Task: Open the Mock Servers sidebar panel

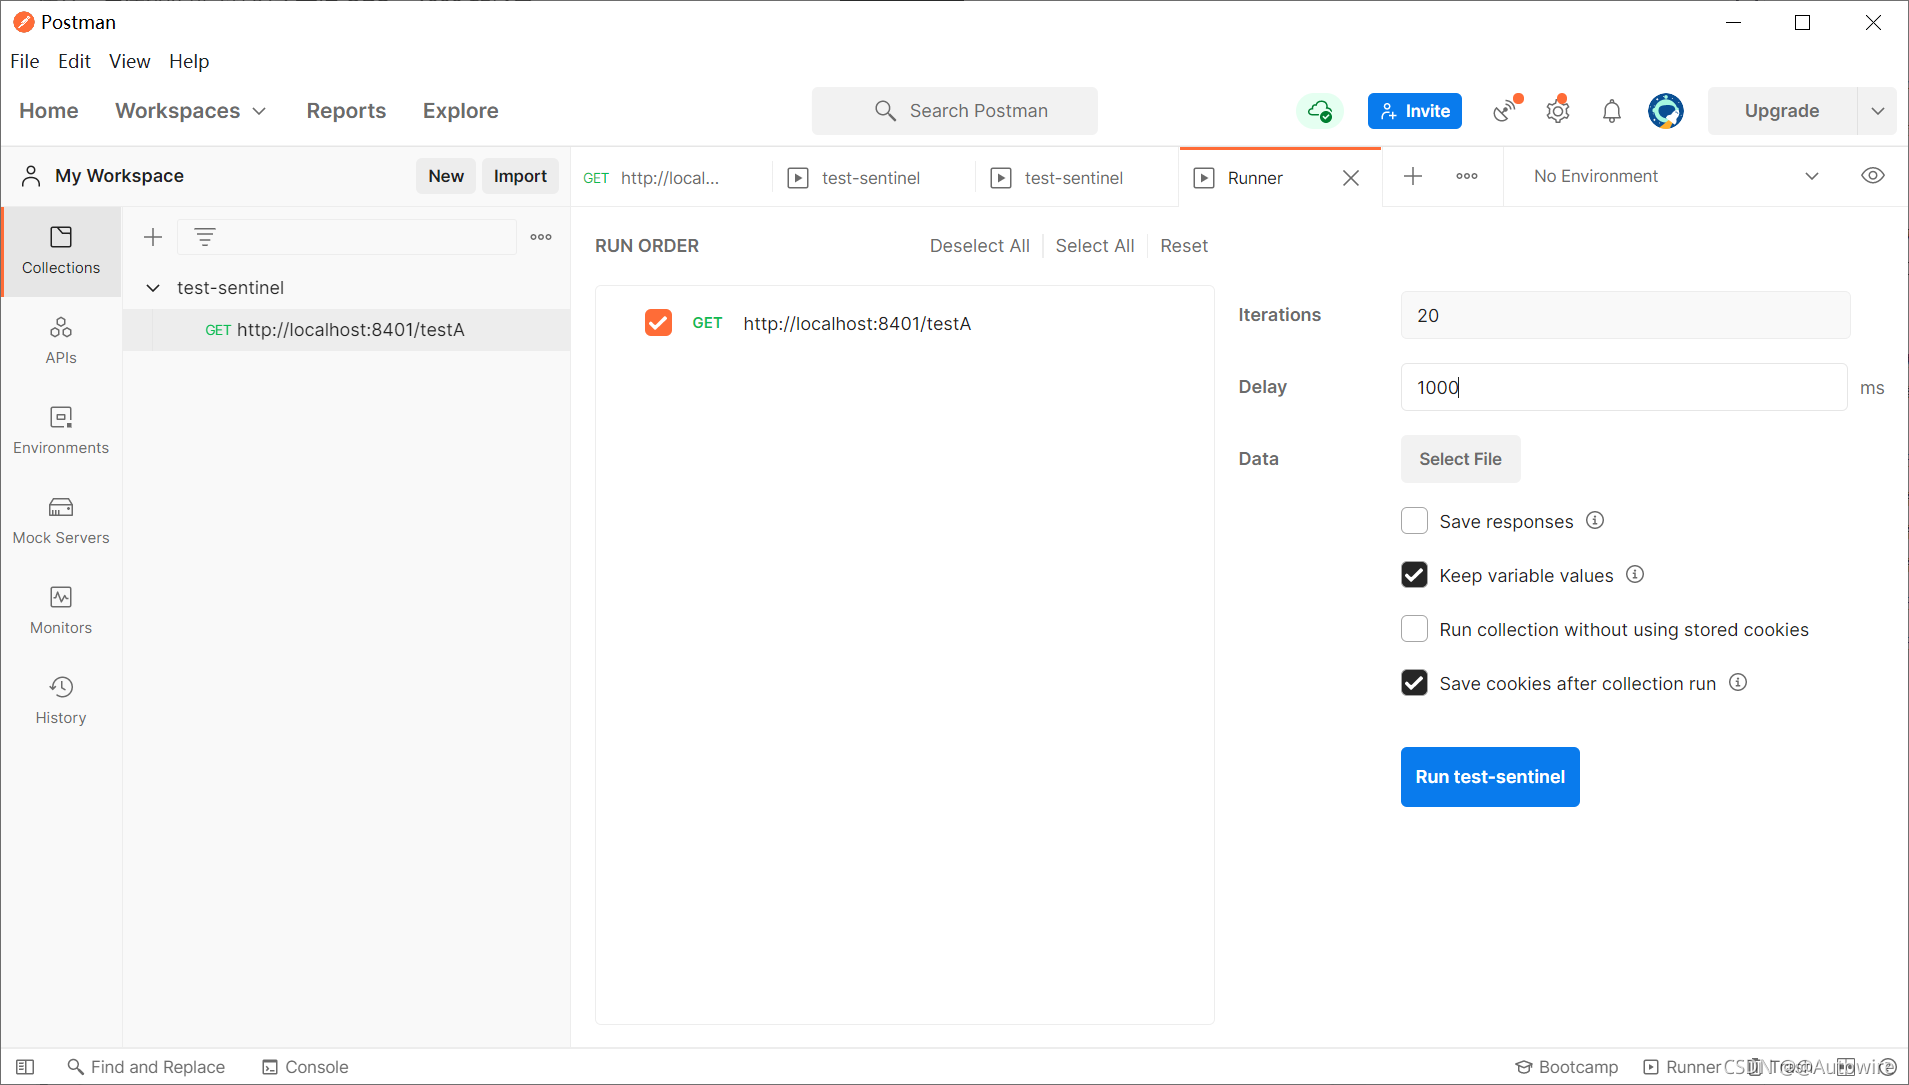Action: pos(61,521)
